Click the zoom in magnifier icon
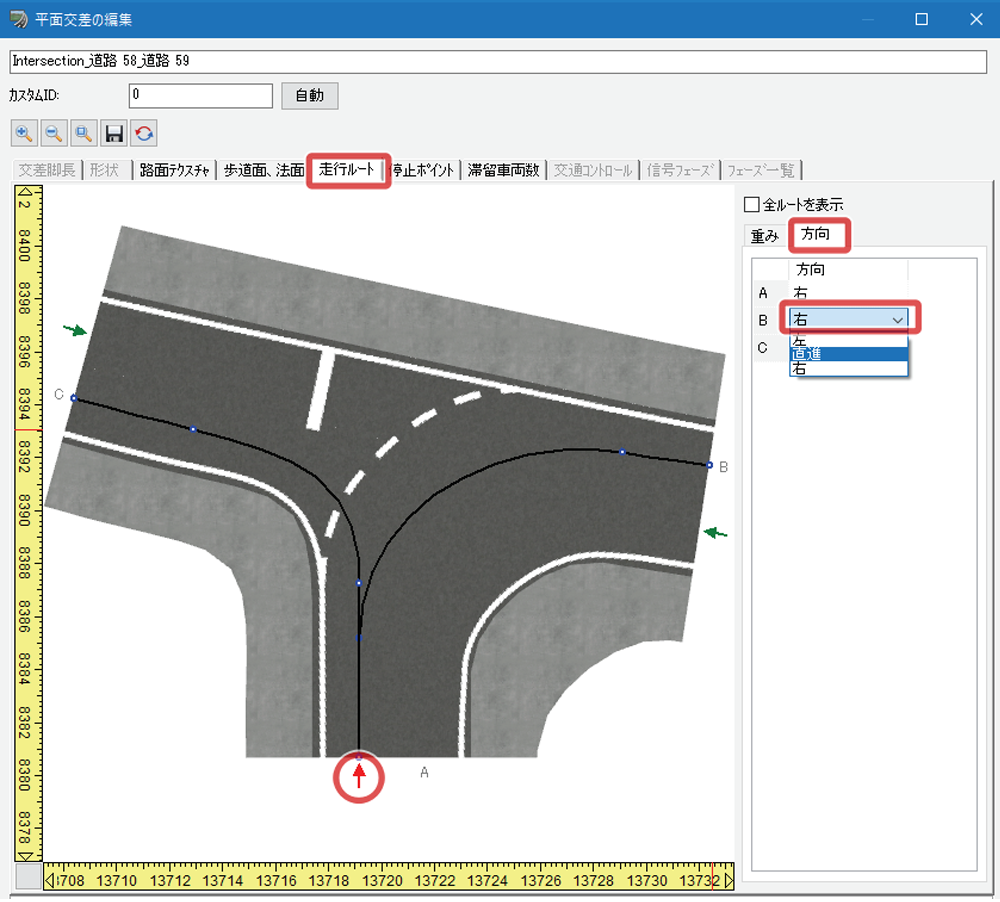Image resolution: width=1000 pixels, height=902 pixels. coord(24,133)
